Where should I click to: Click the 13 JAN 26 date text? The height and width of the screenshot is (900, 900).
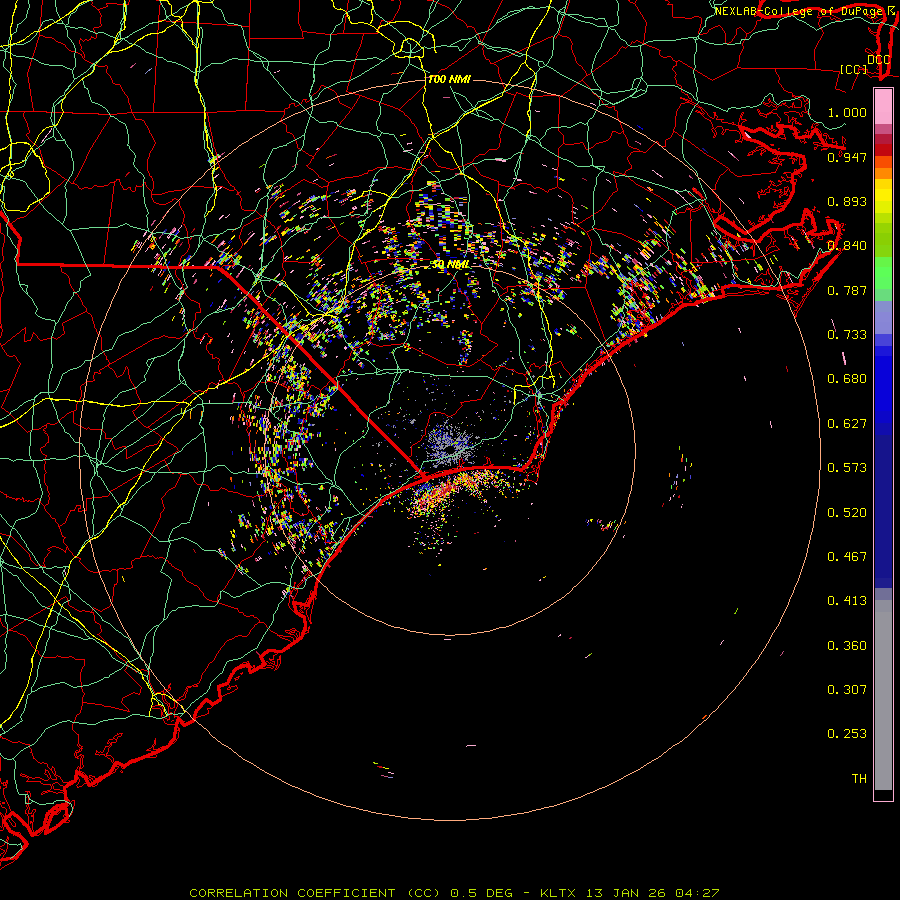626,893
